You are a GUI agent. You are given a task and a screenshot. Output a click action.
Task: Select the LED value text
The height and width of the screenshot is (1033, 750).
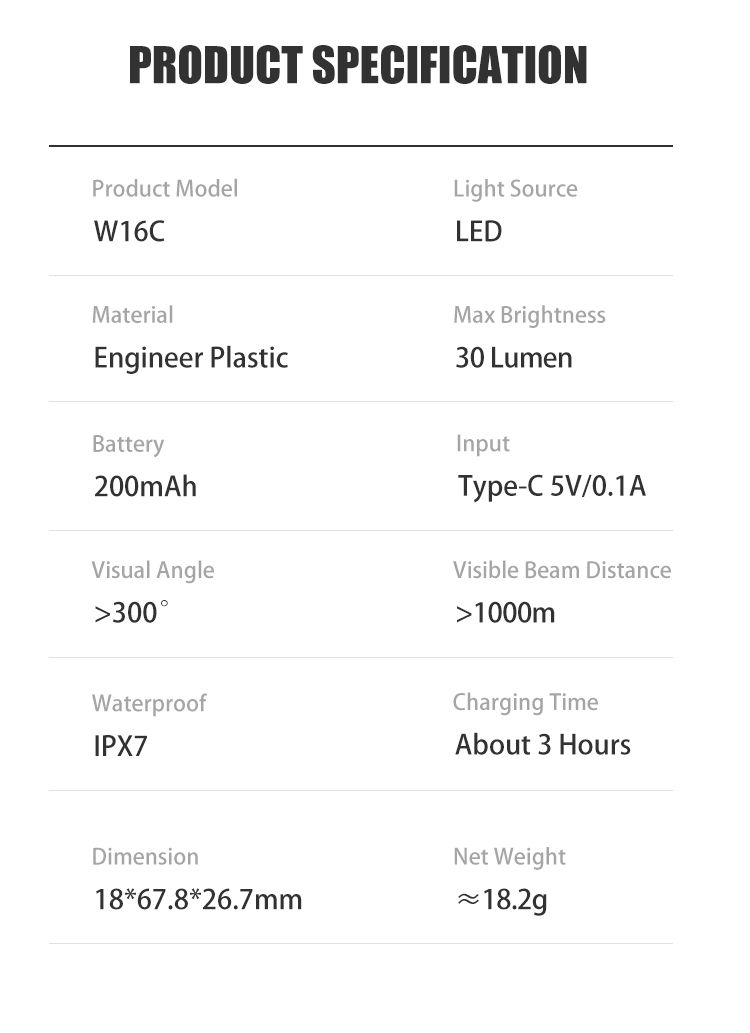coord(478,232)
